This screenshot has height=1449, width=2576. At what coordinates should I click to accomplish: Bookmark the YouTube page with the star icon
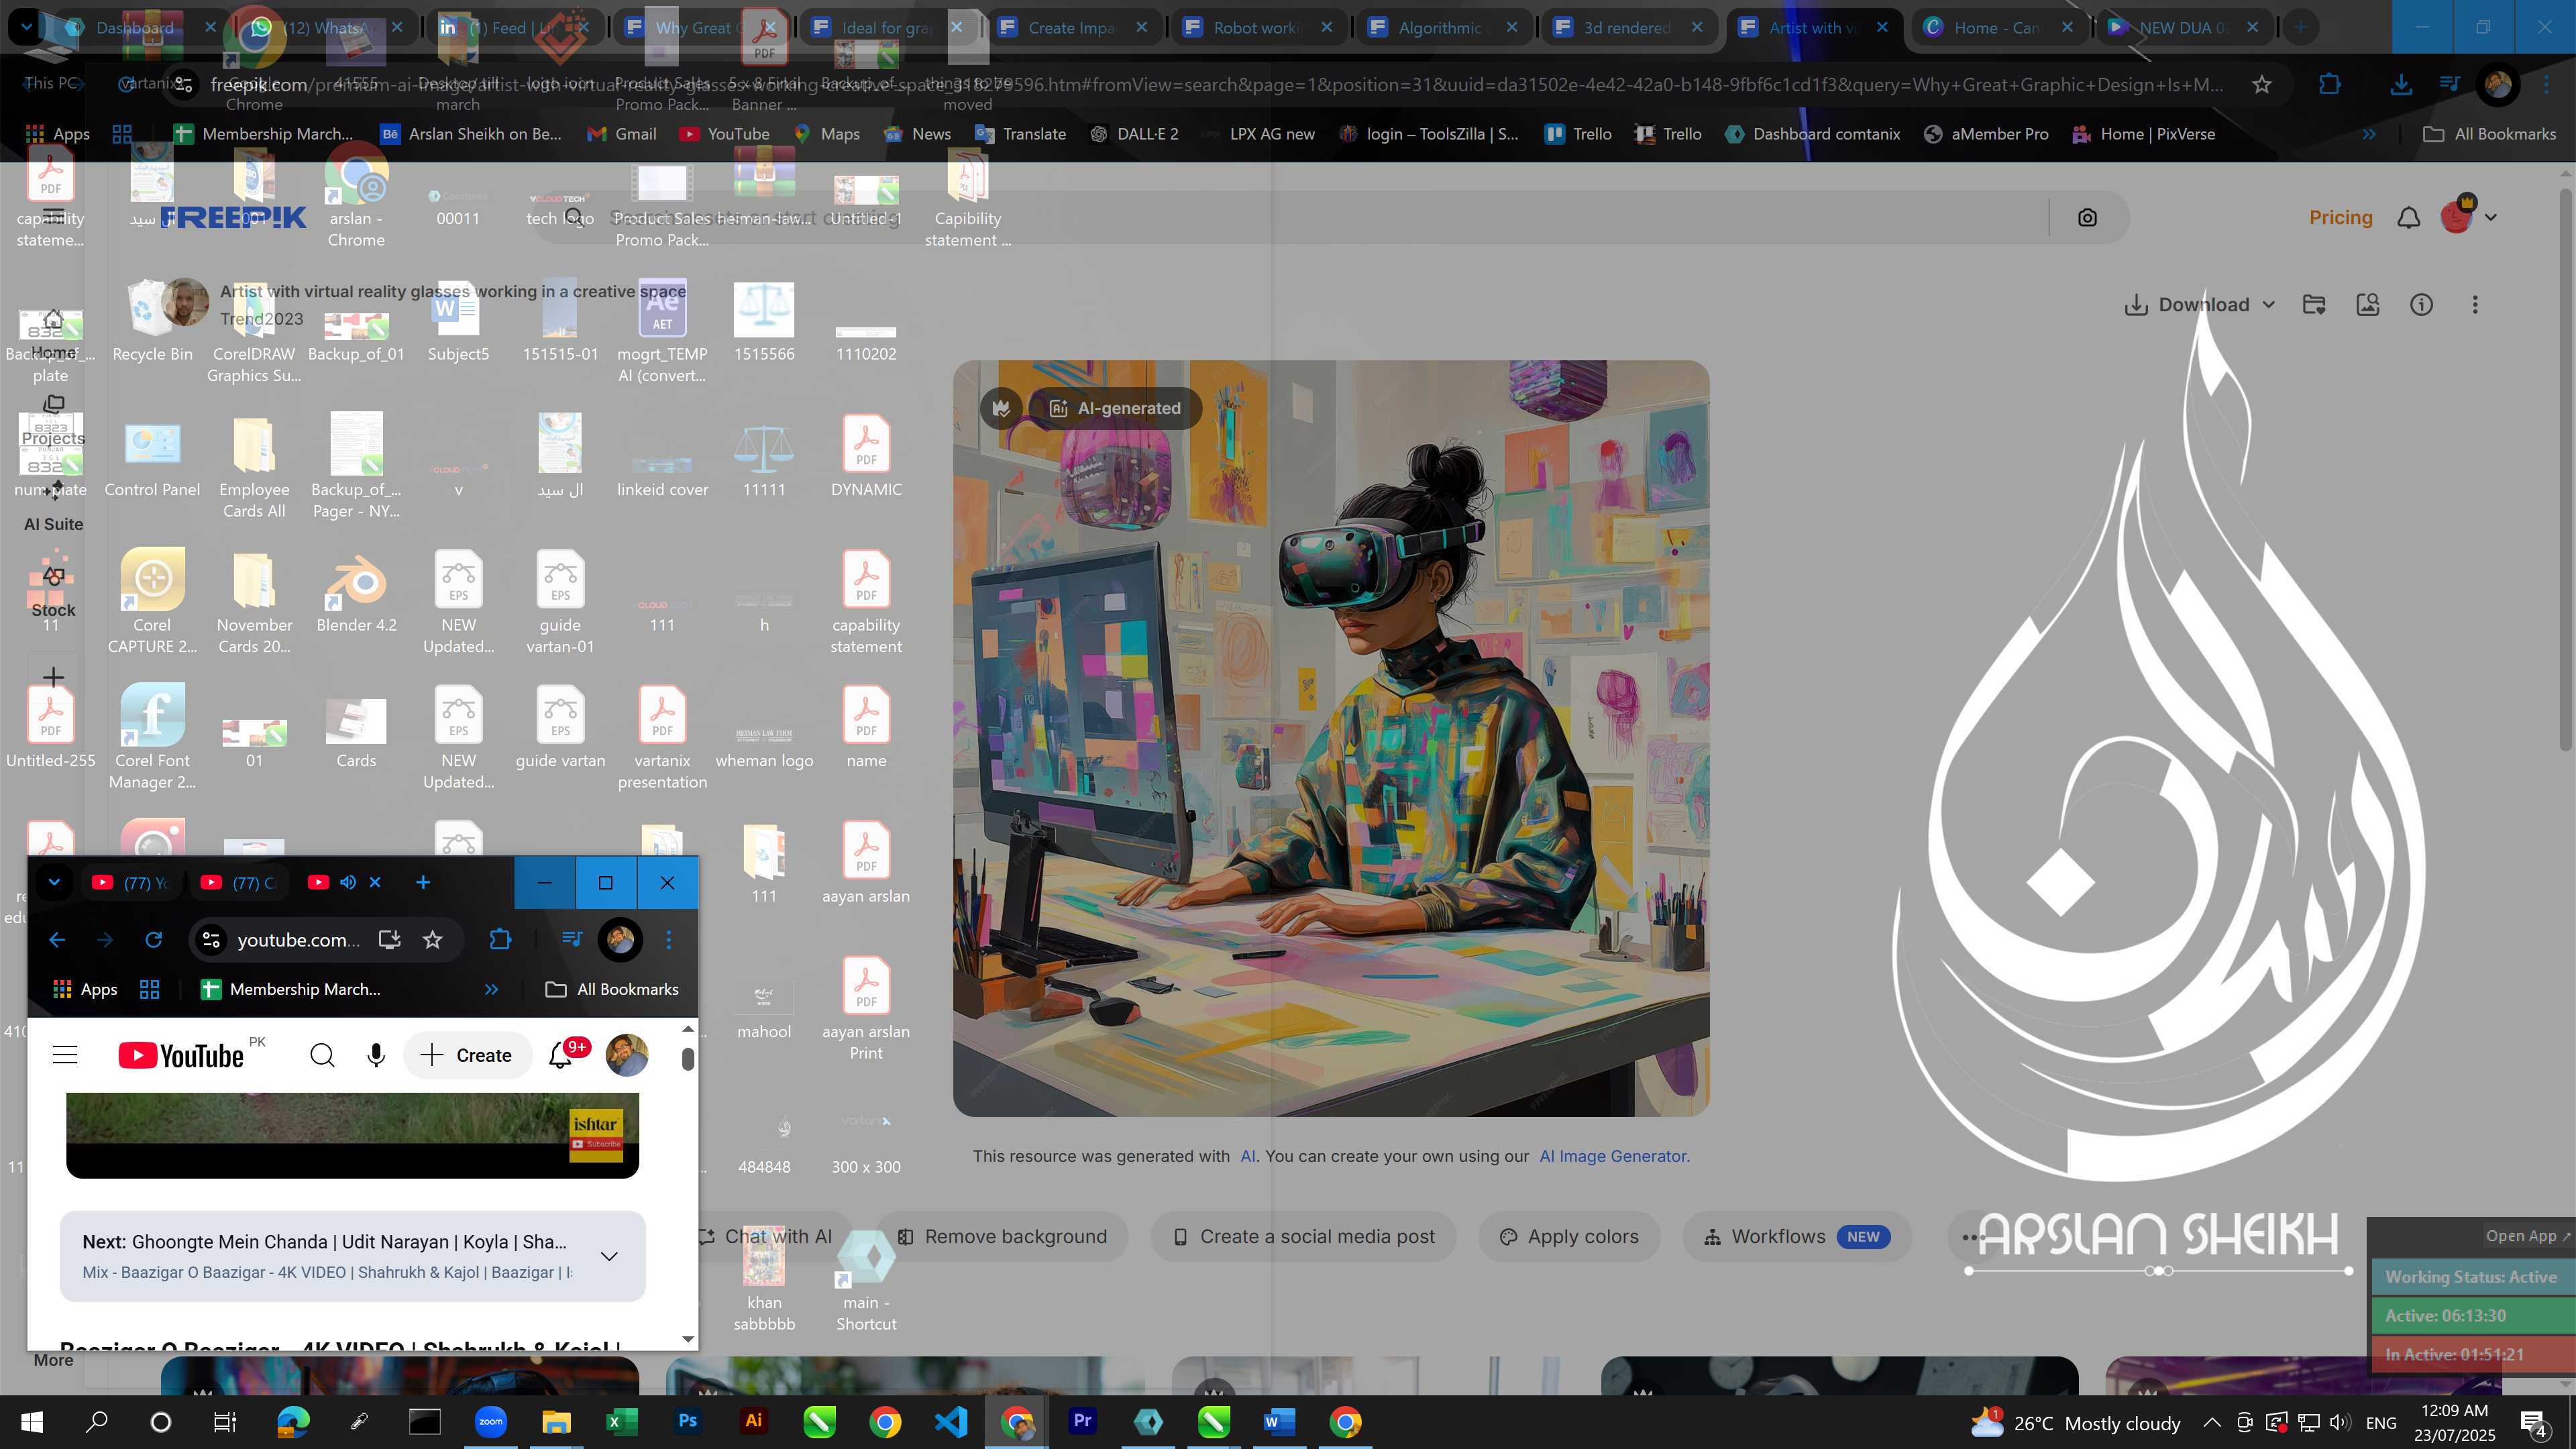(432, 940)
